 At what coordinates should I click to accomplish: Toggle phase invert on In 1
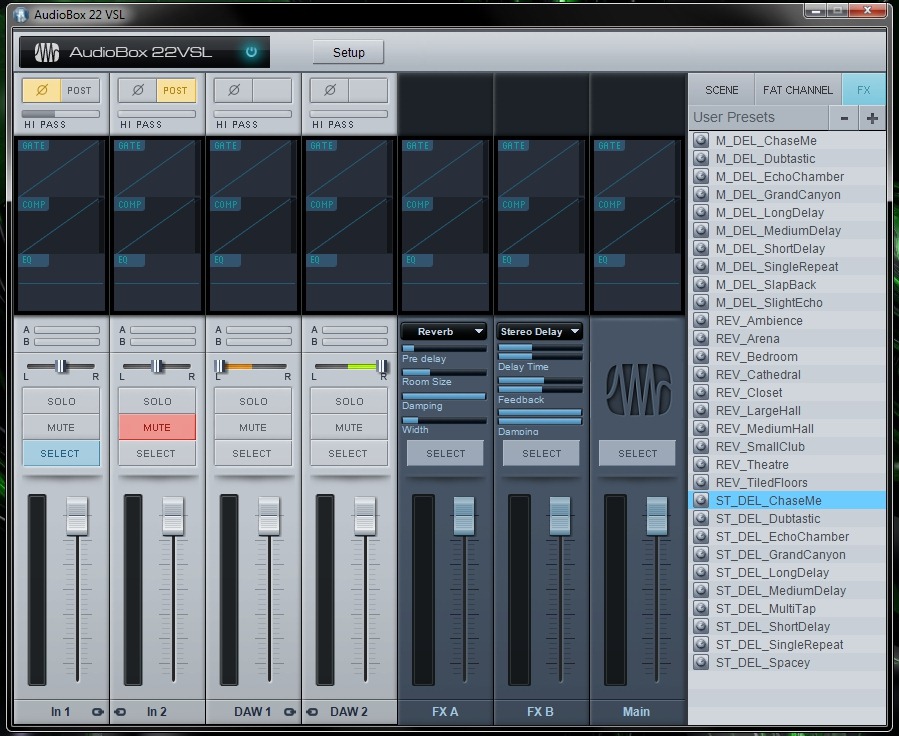[x=42, y=90]
